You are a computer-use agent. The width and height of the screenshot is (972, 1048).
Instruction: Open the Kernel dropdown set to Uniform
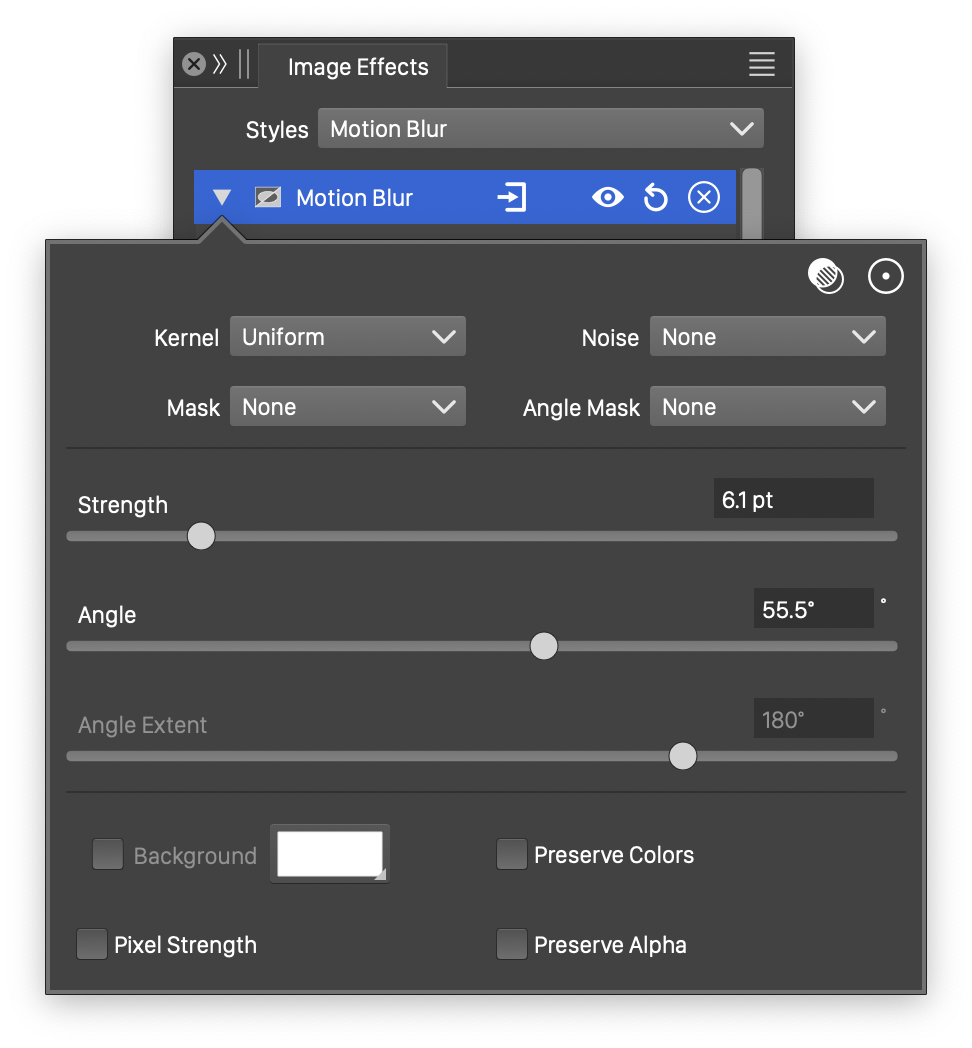[347, 337]
